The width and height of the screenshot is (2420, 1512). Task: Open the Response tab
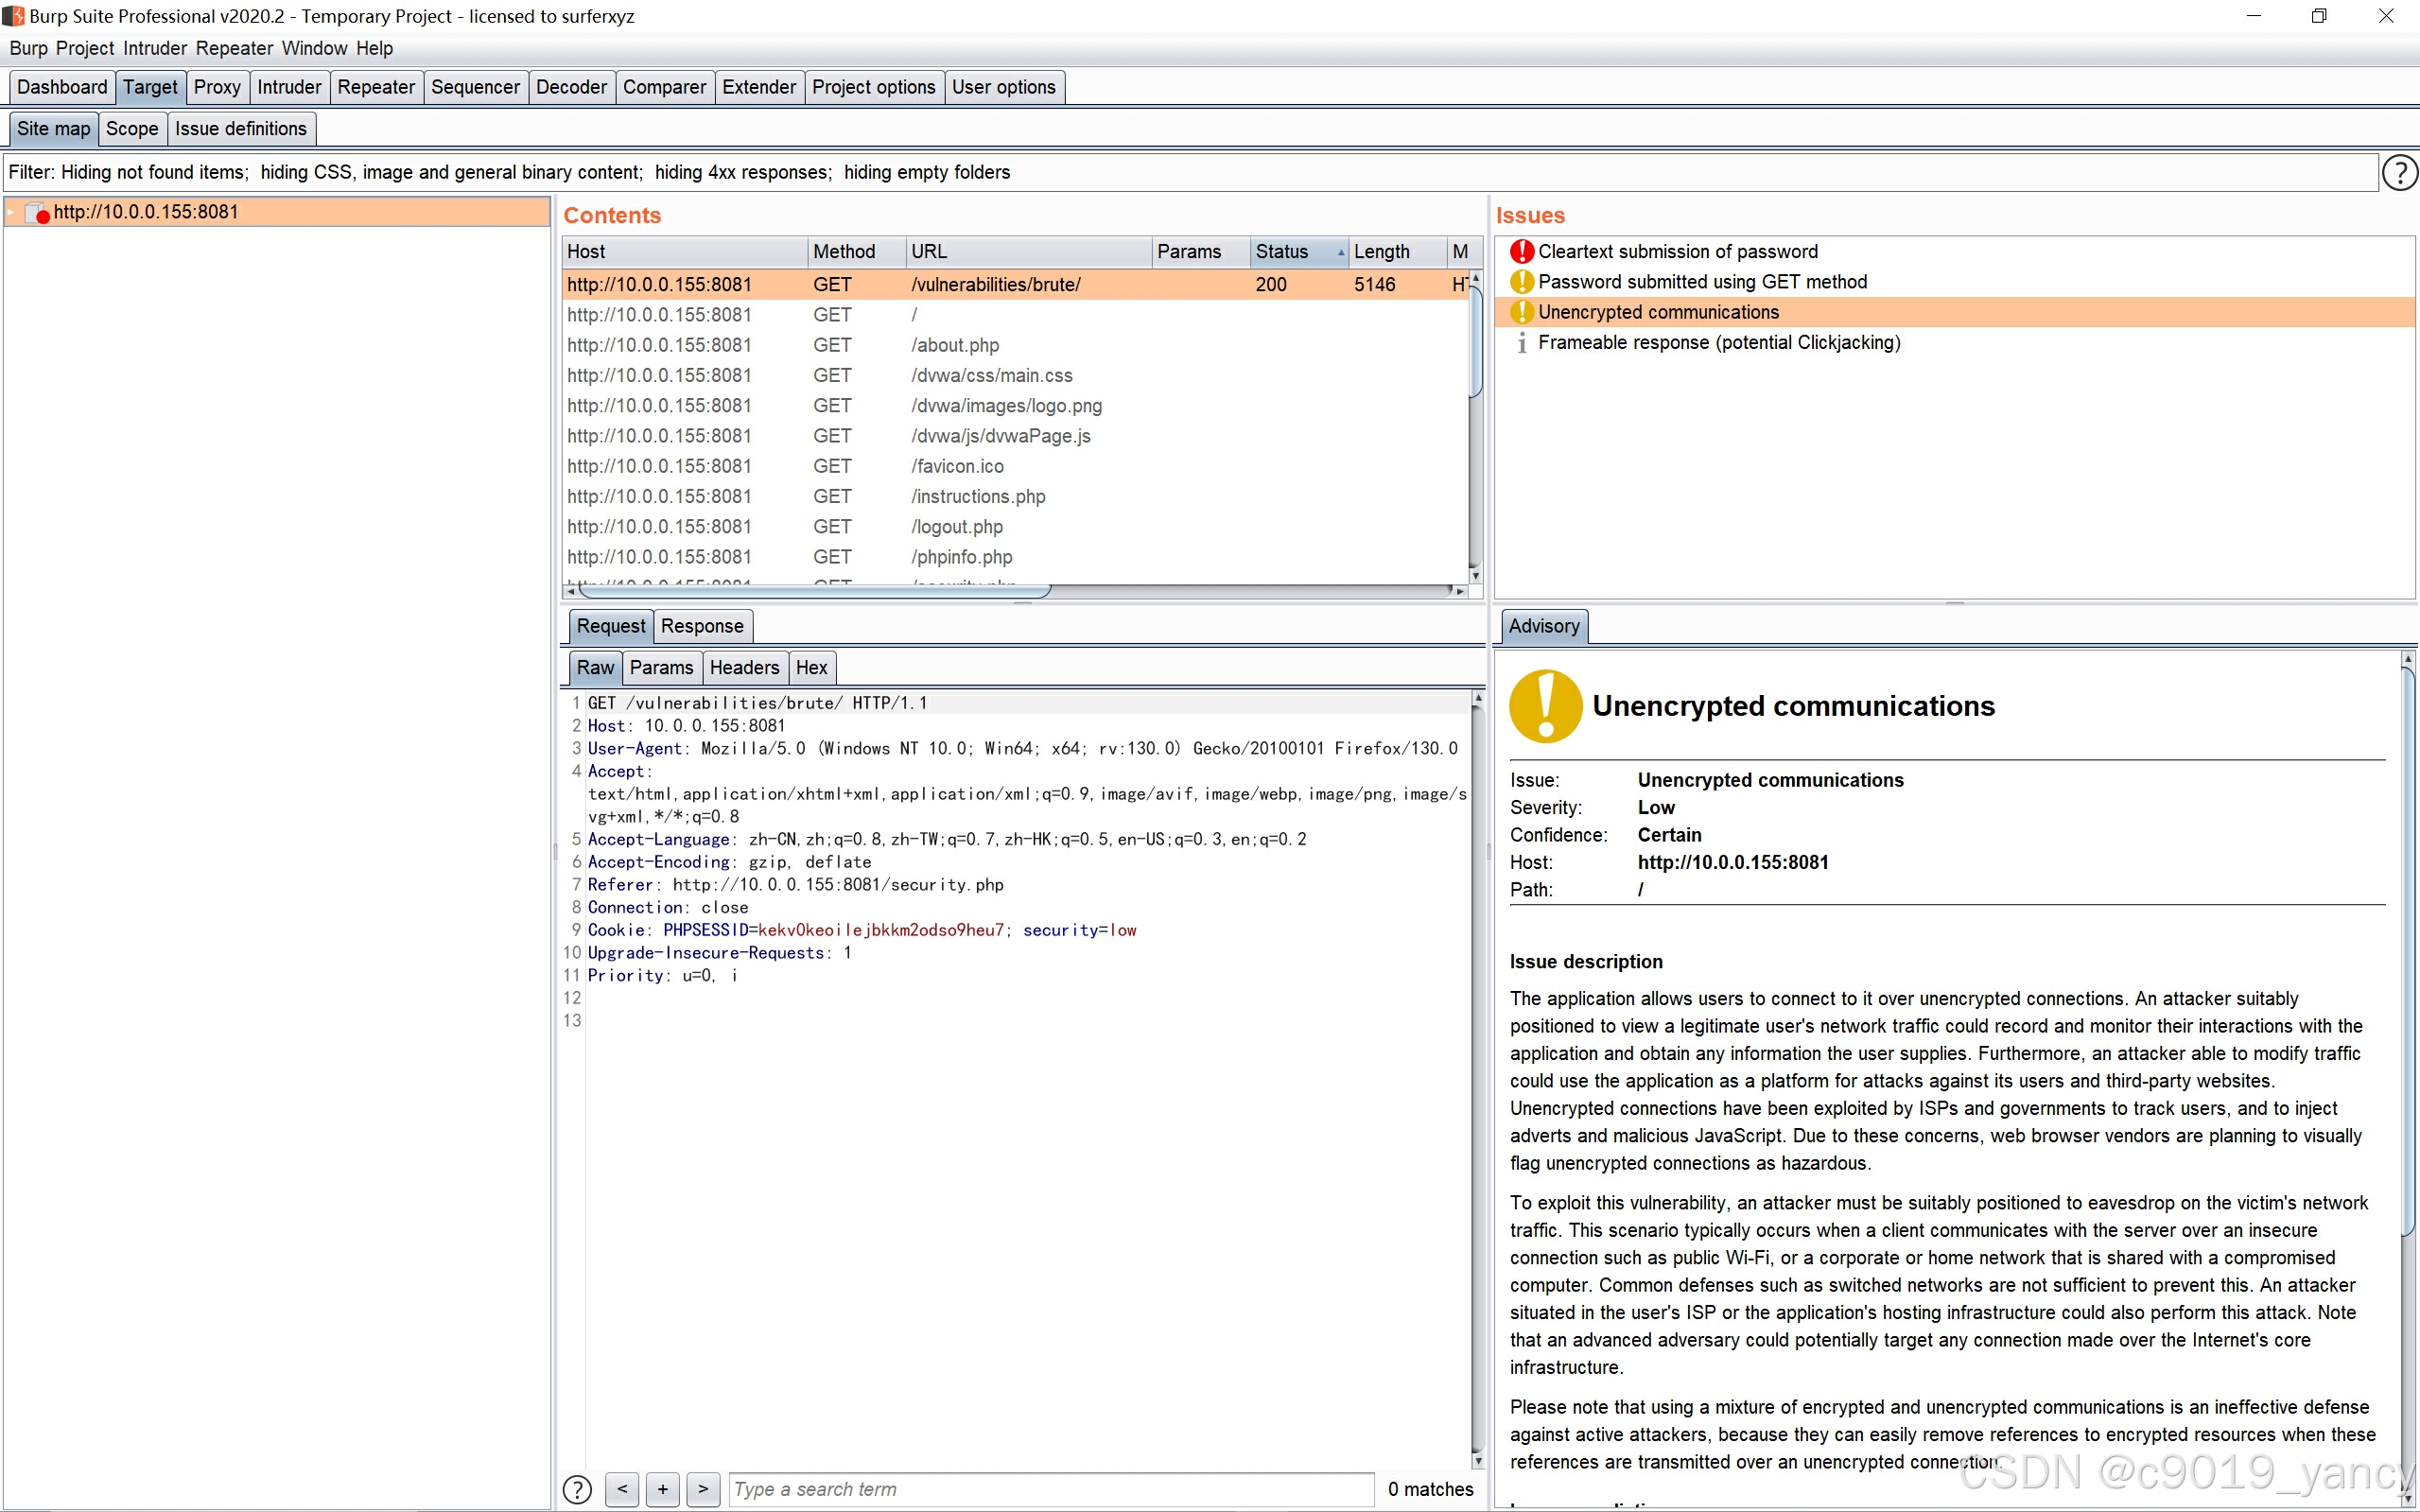(x=702, y=626)
